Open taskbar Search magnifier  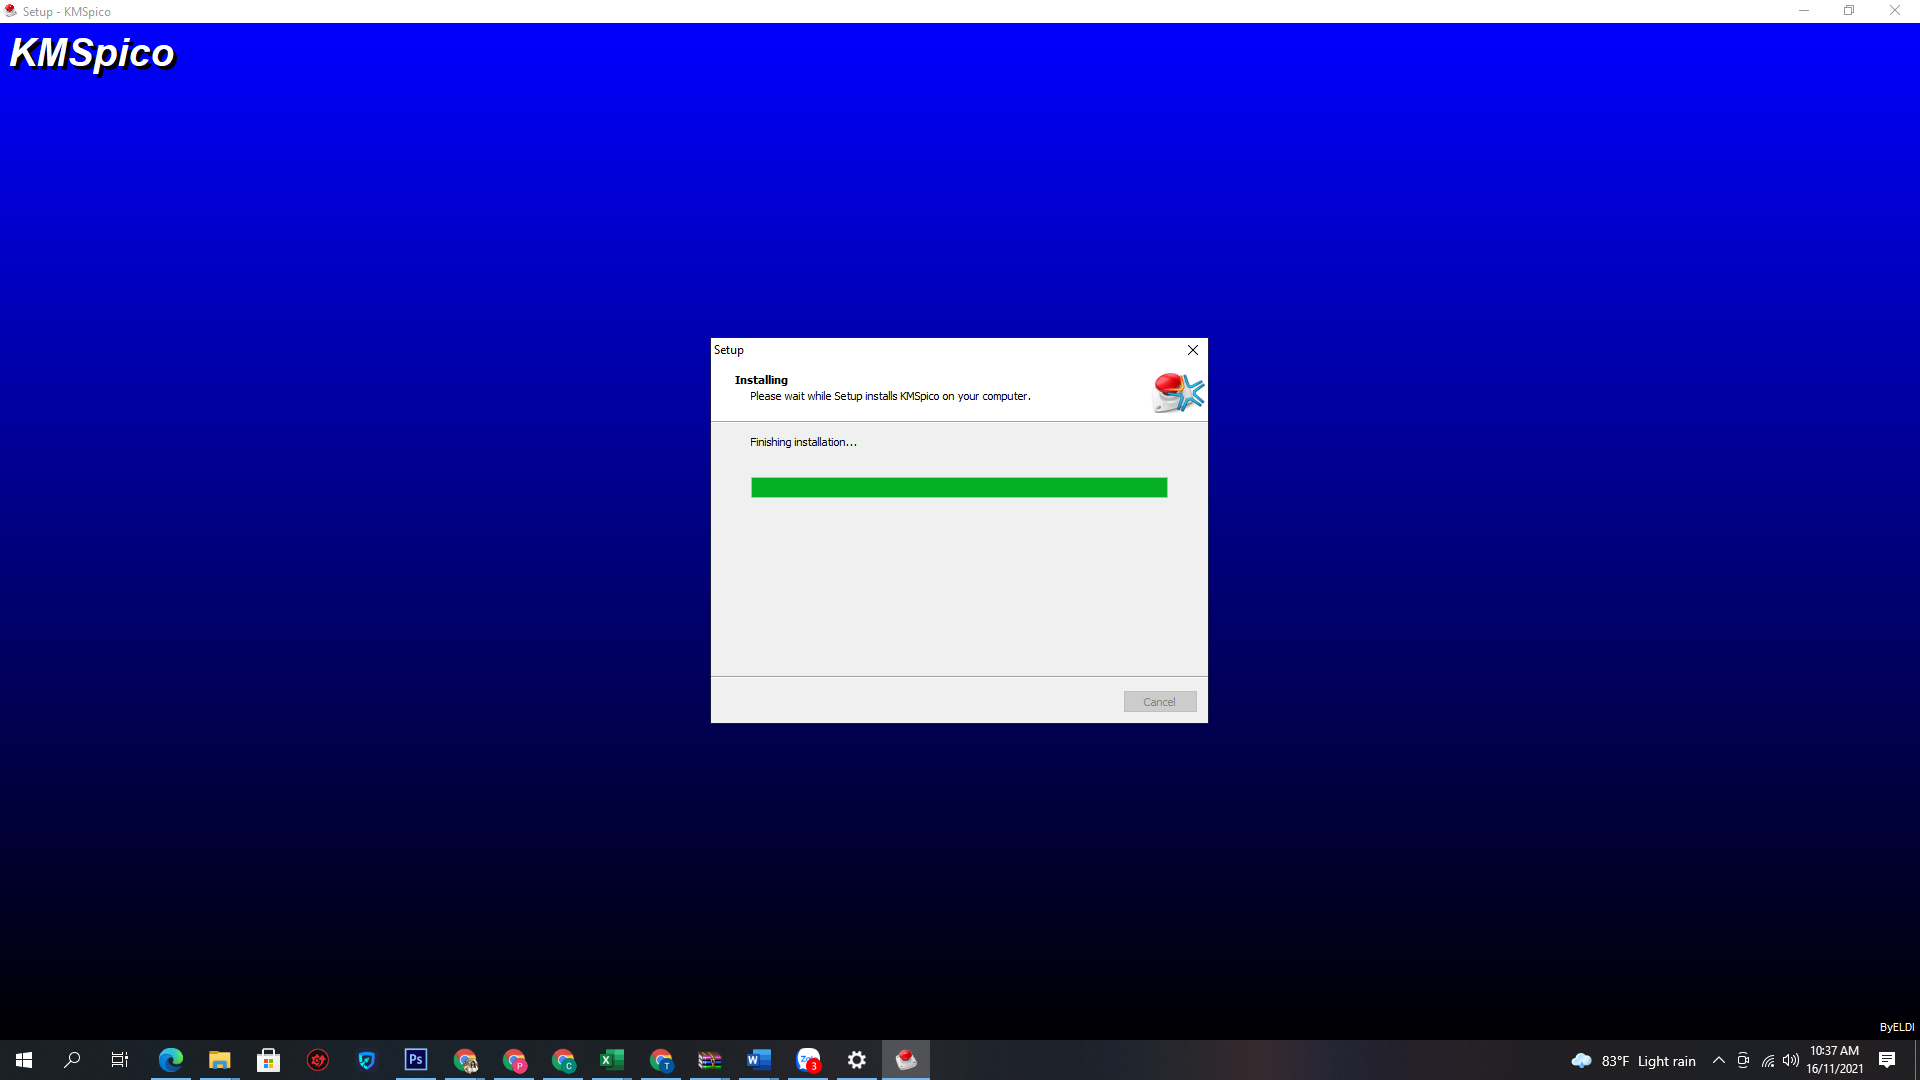pos(72,1060)
